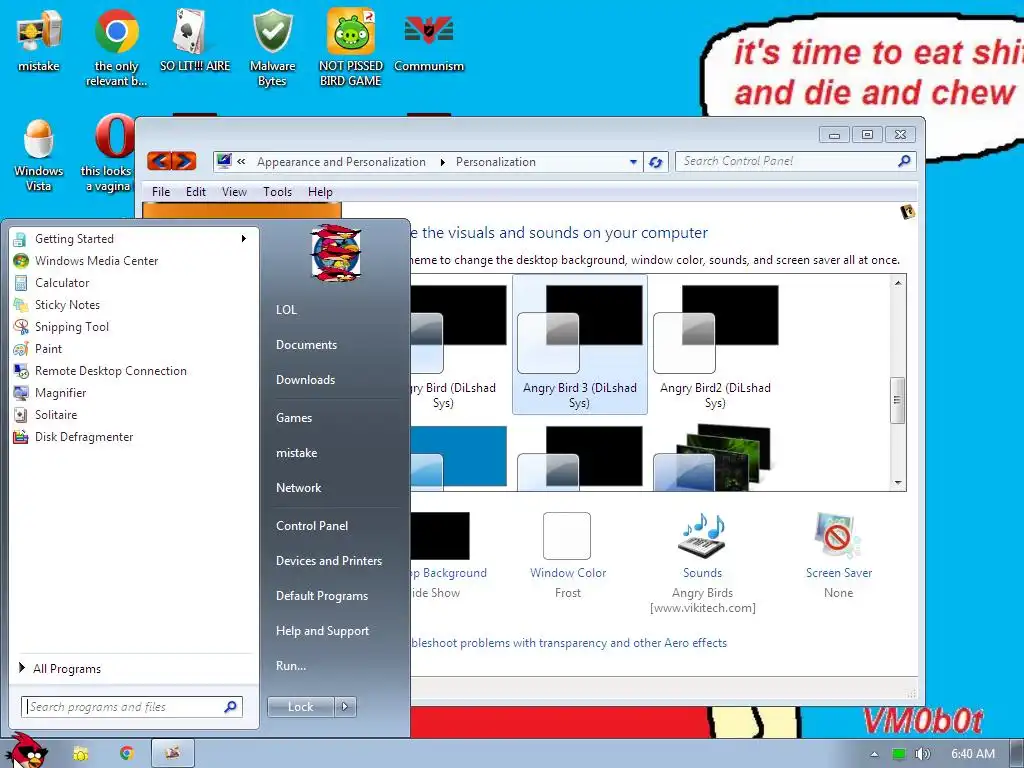This screenshot has height=768, width=1024.
Task: Select Angry Bird2 (DiLshad Sys) theme
Action: (x=716, y=345)
